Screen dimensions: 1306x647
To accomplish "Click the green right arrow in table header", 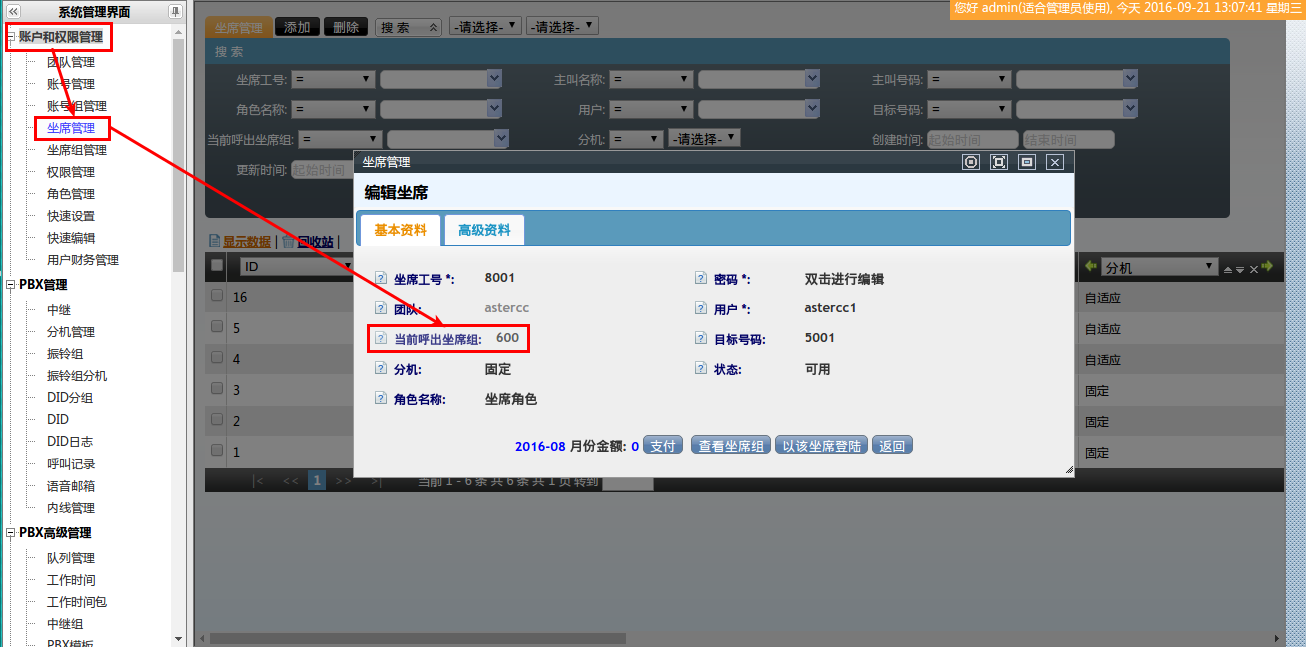I will pos(1267,267).
